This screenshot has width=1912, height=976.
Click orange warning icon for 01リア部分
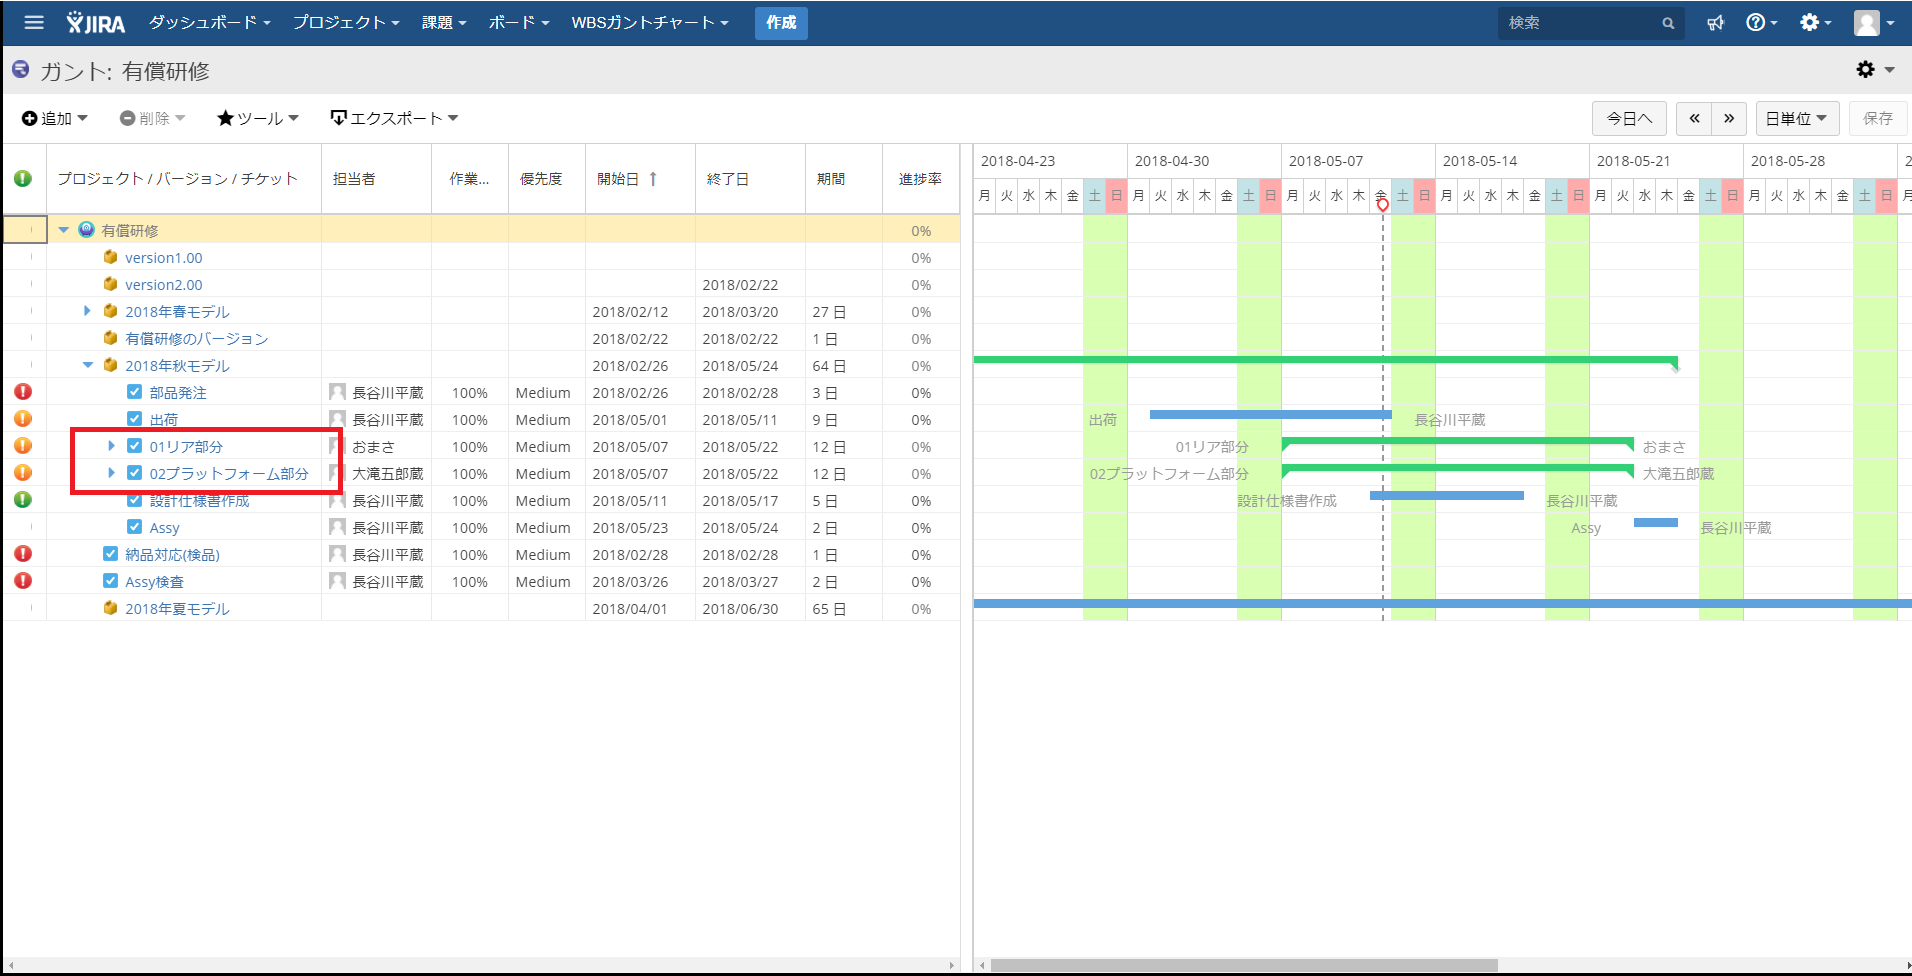23,446
